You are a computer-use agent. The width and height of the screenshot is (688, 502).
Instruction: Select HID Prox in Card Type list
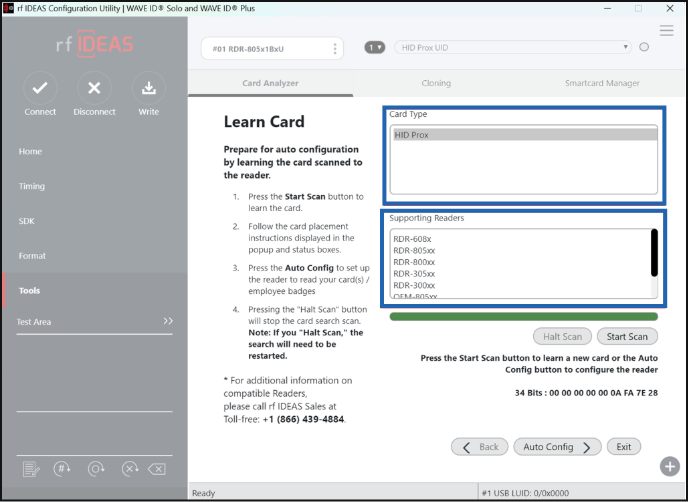(x=523, y=135)
